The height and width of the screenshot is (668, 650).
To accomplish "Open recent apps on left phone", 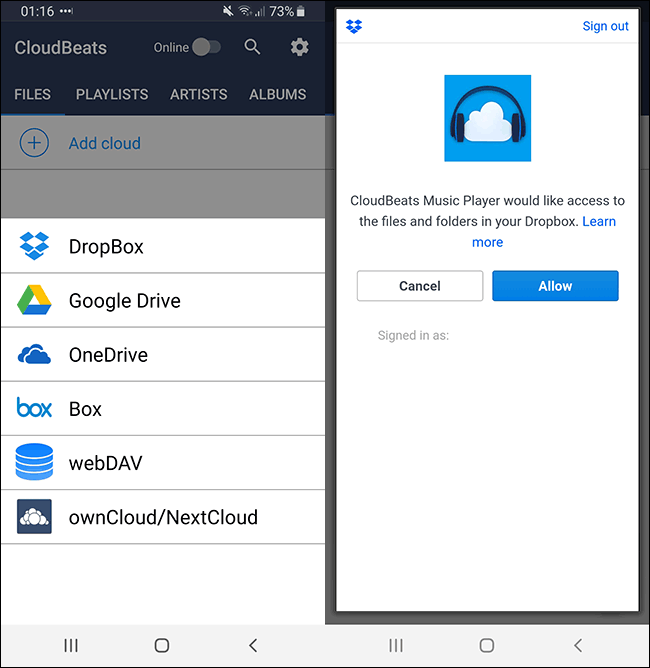I will (x=71, y=645).
